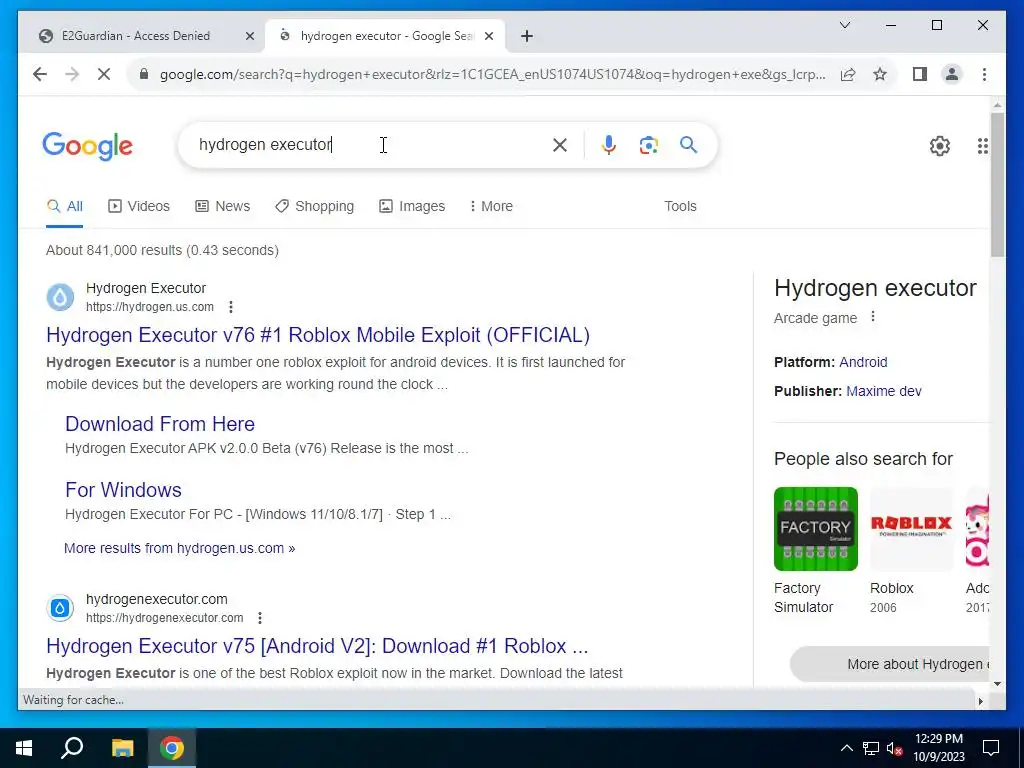Expand the More search filters menu

pos(491,206)
